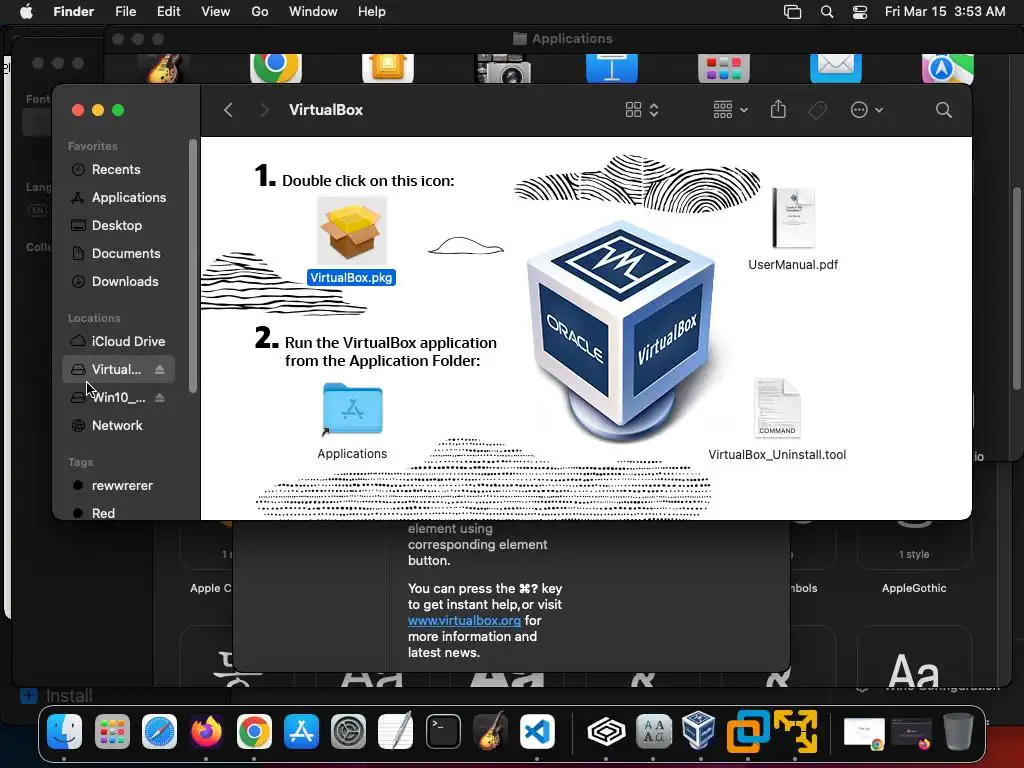Open the Go menu
1024x768 pixels.
click(x=260, y=12)
